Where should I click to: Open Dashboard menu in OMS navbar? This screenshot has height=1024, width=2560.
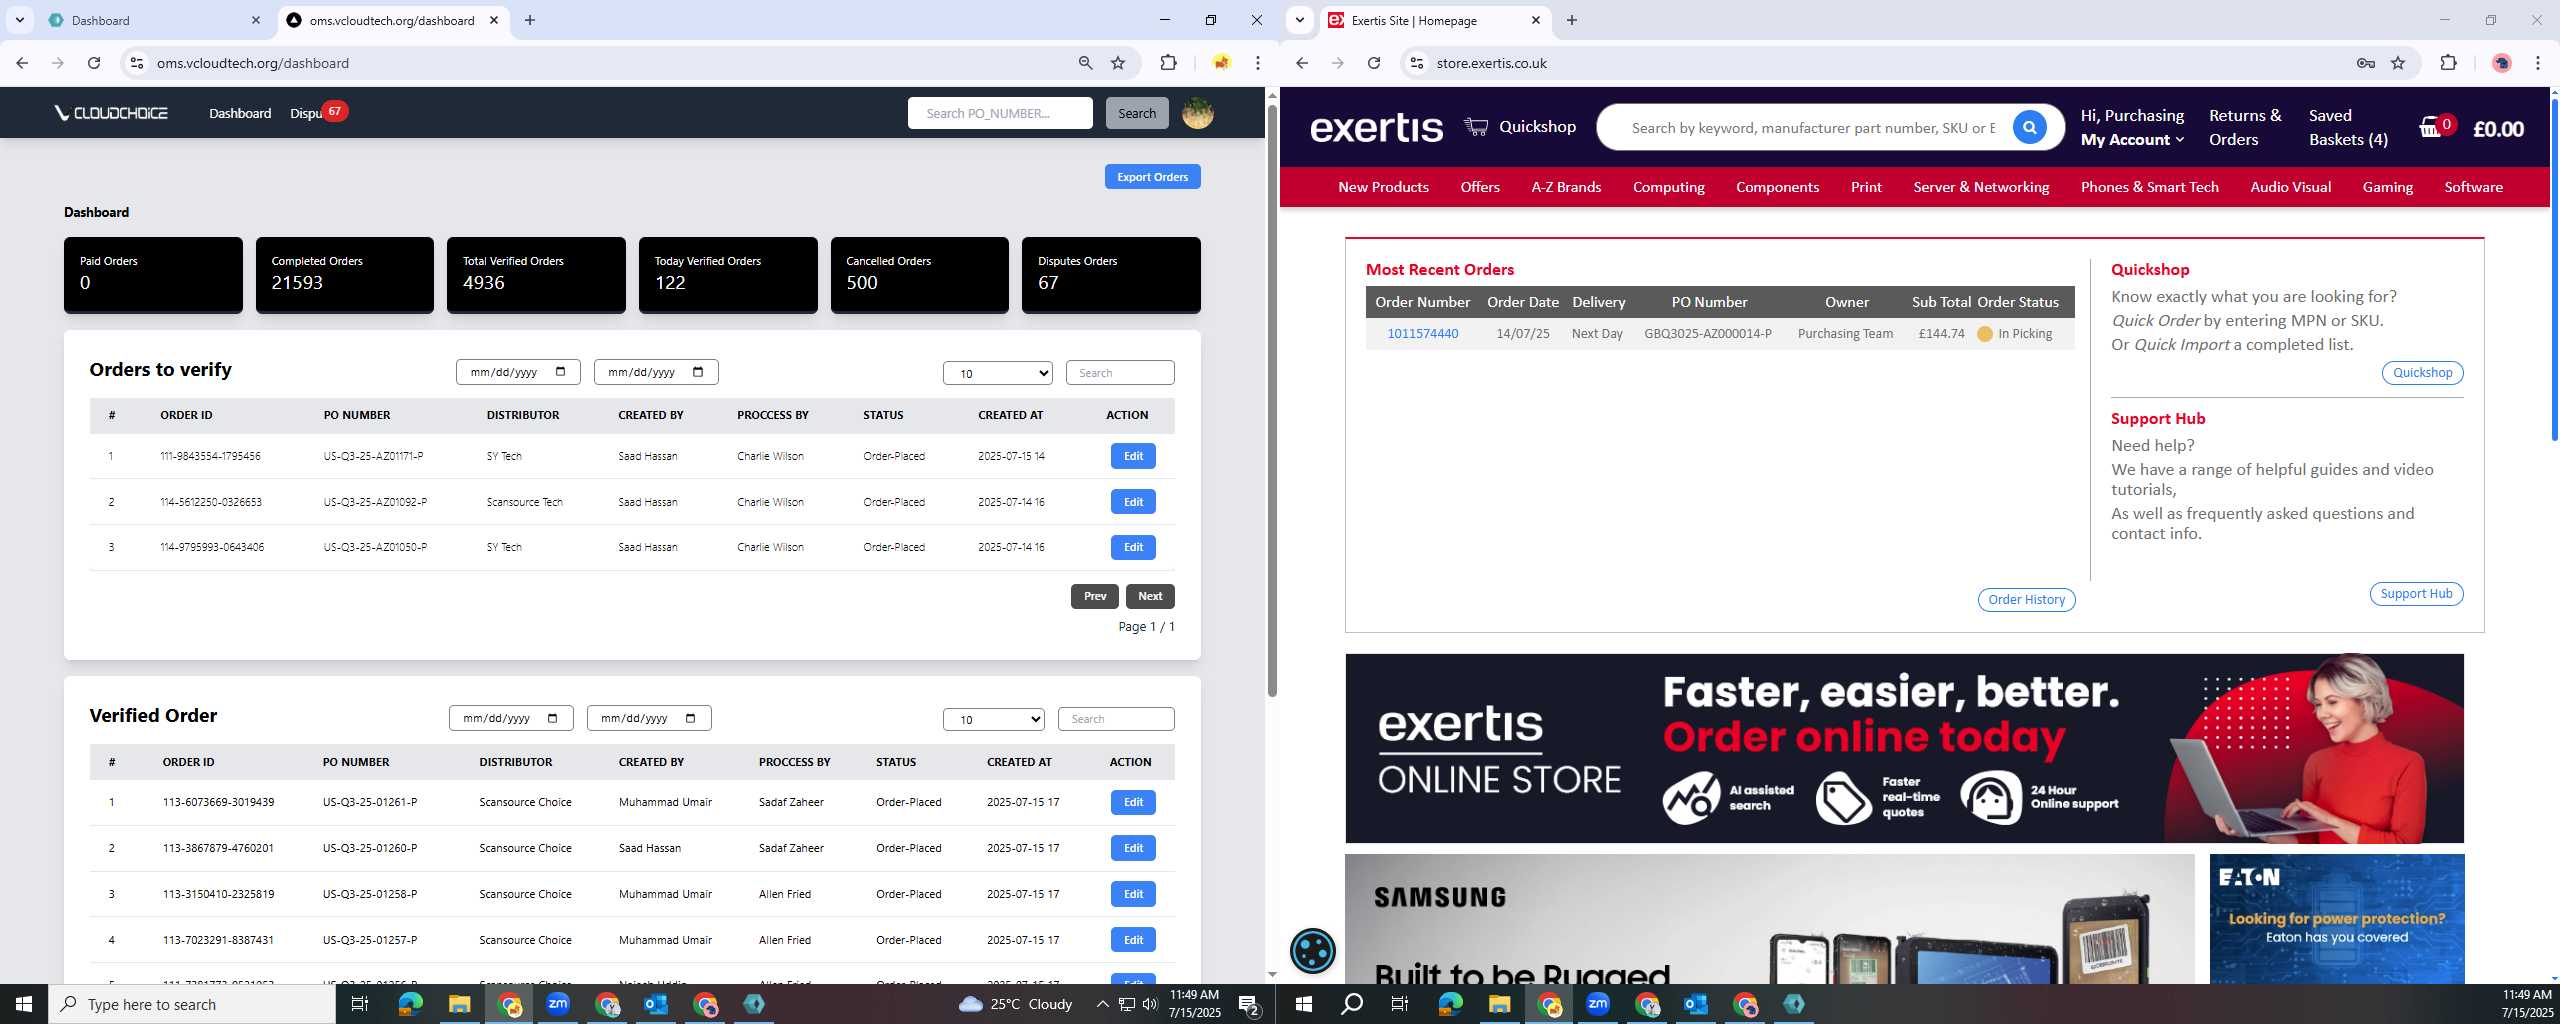point(240,113)
